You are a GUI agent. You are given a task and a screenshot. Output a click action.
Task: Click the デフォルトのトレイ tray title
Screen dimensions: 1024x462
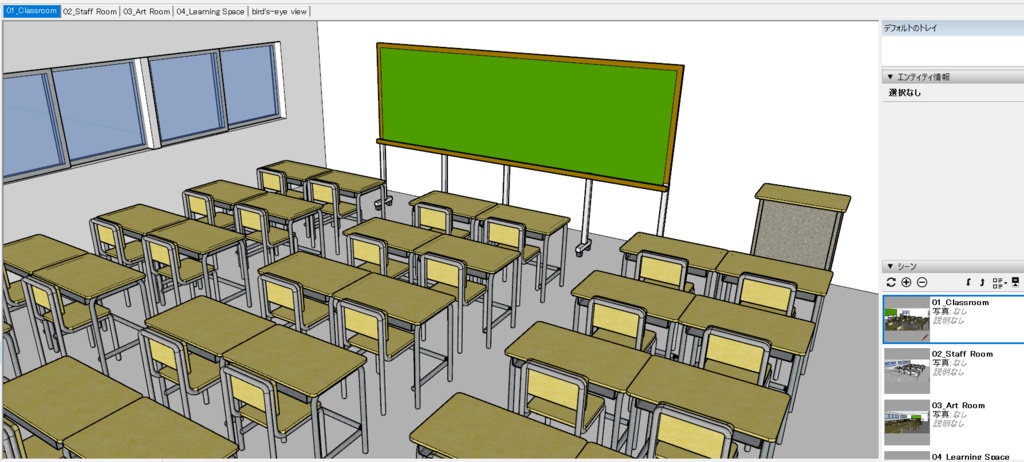(x=910, y=28)
